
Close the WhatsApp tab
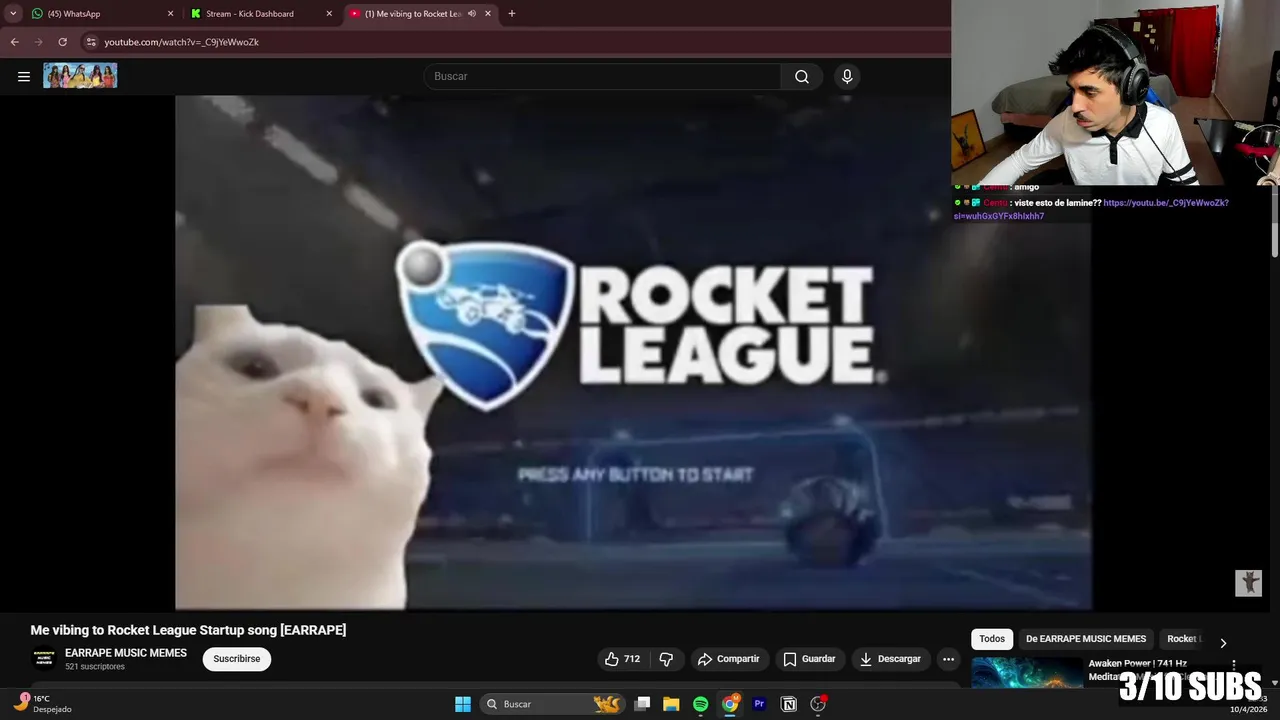(x=170, y=14)
